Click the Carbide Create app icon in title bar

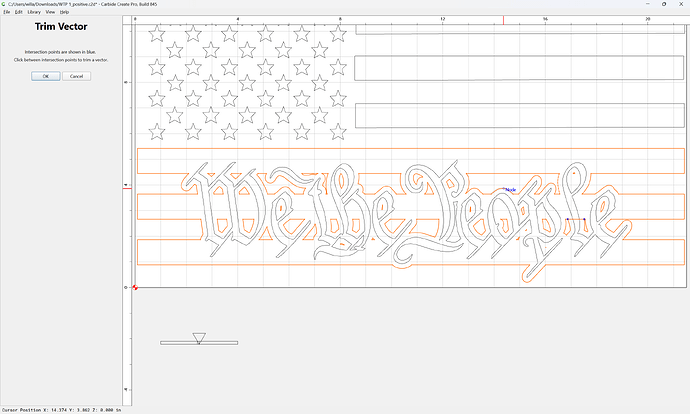[4, 4]
